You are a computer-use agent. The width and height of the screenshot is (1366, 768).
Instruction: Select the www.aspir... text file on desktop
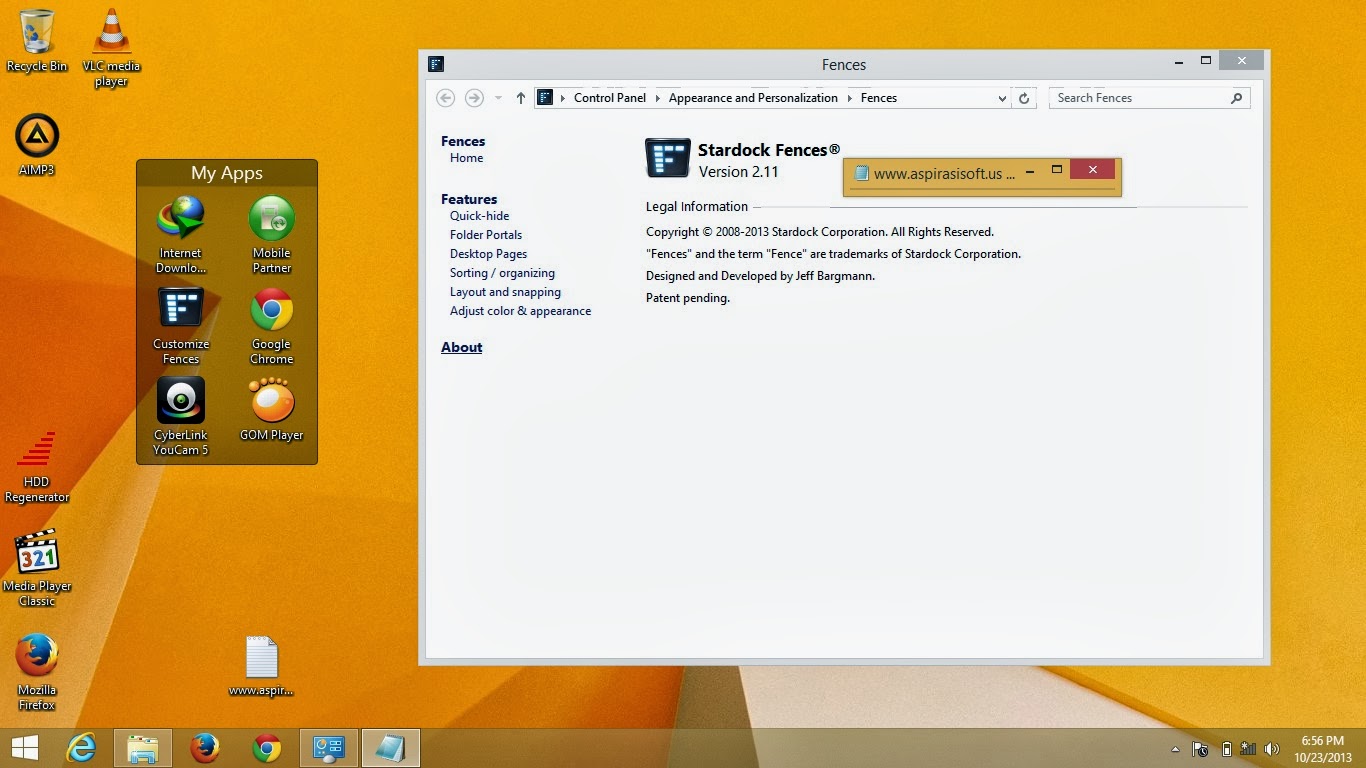[x=261, y=666]
